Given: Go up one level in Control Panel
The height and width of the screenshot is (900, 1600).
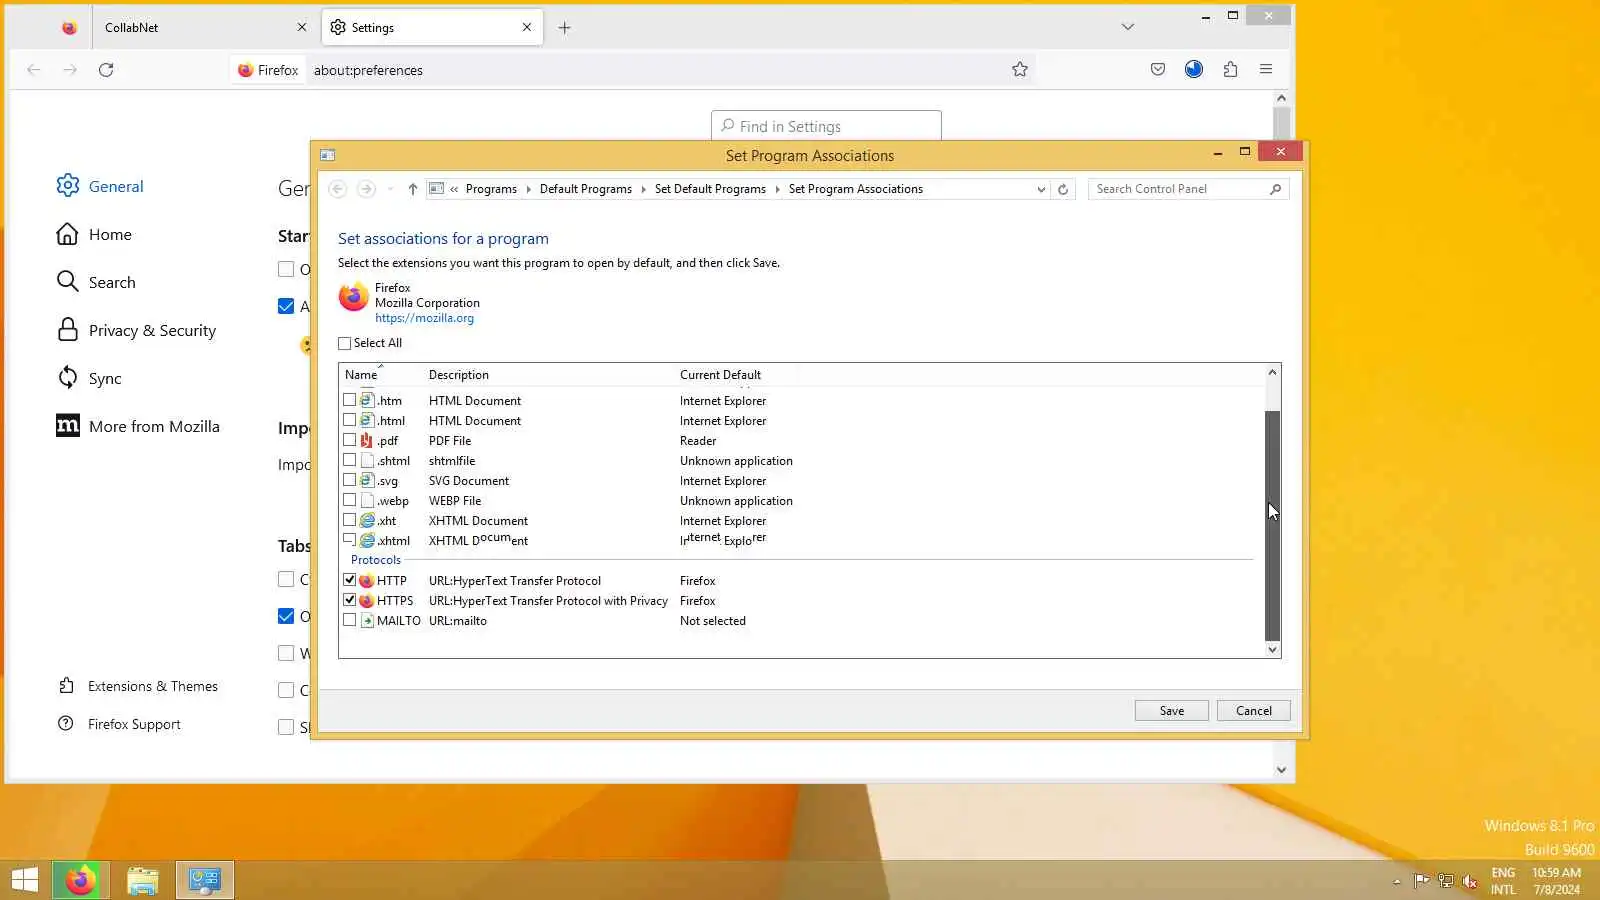Looking at the screenshot, I should click(x=413, y=189).
